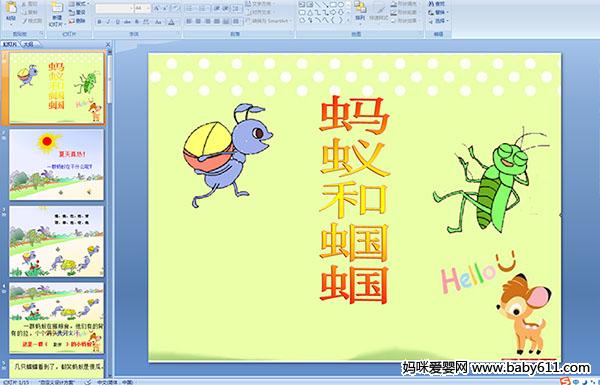Open the font name dropdown
The width and height of the screenshot is (600, 385).
(x=114, y=8)
